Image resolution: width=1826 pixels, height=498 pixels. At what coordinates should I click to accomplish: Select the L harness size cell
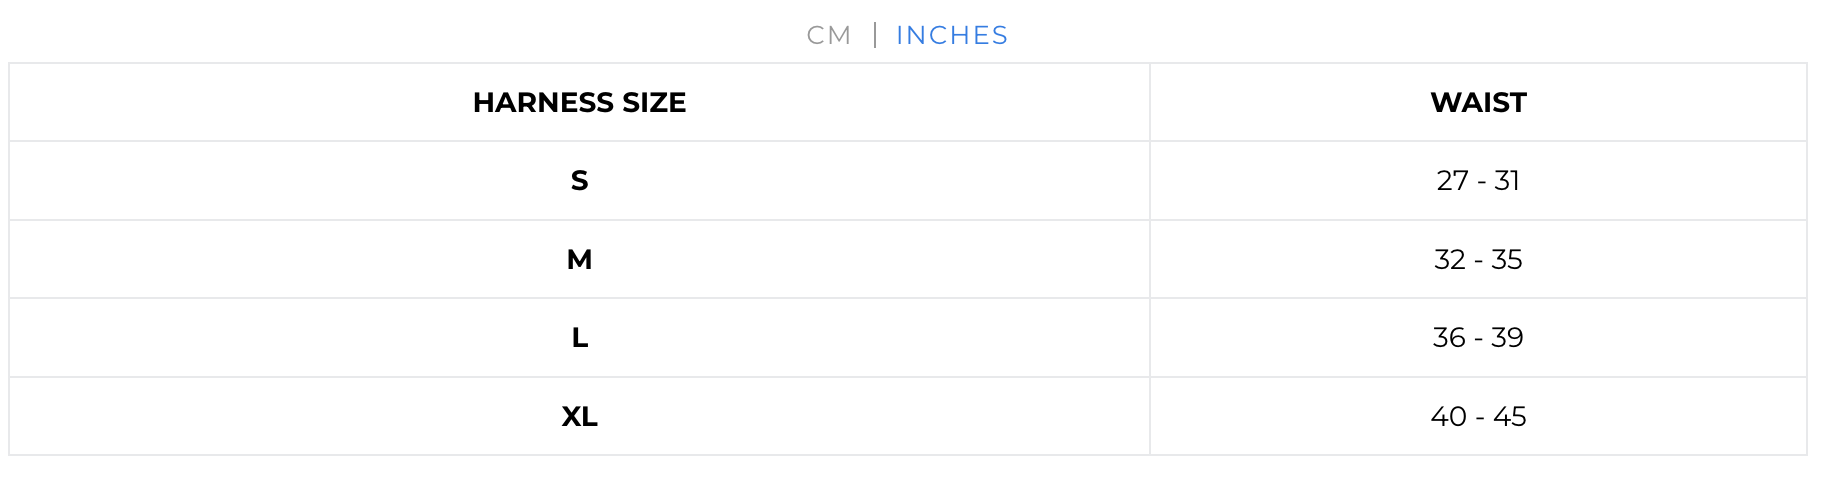pyautogui.click(x=579, y=337)
